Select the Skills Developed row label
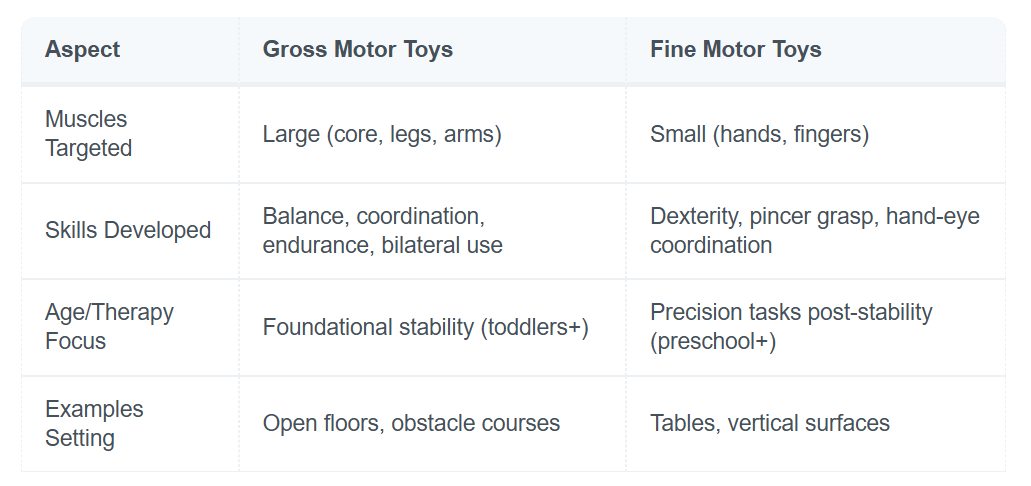Viewport: 1031px width, 486px height. coord(128,230)
